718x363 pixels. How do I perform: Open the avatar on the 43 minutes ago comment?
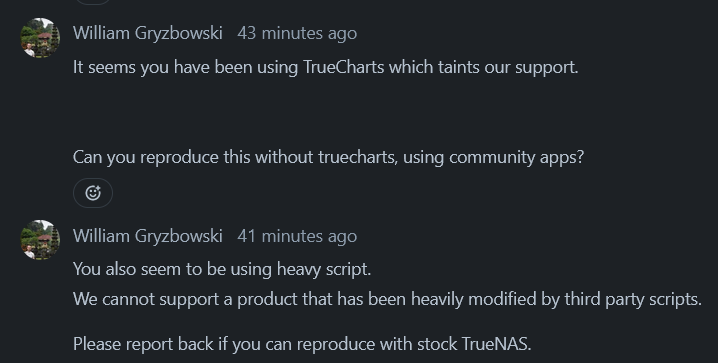coord(40,38)
